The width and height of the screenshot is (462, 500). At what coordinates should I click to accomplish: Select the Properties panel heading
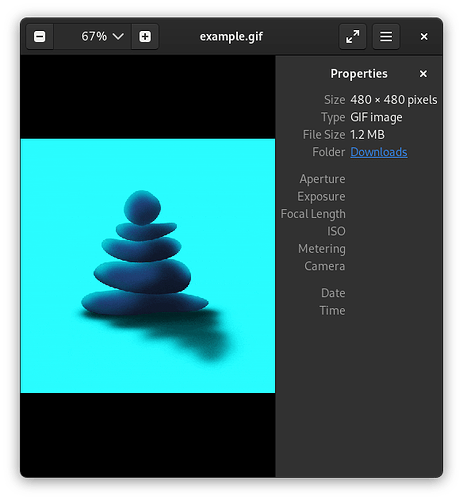tap(359, 74)
